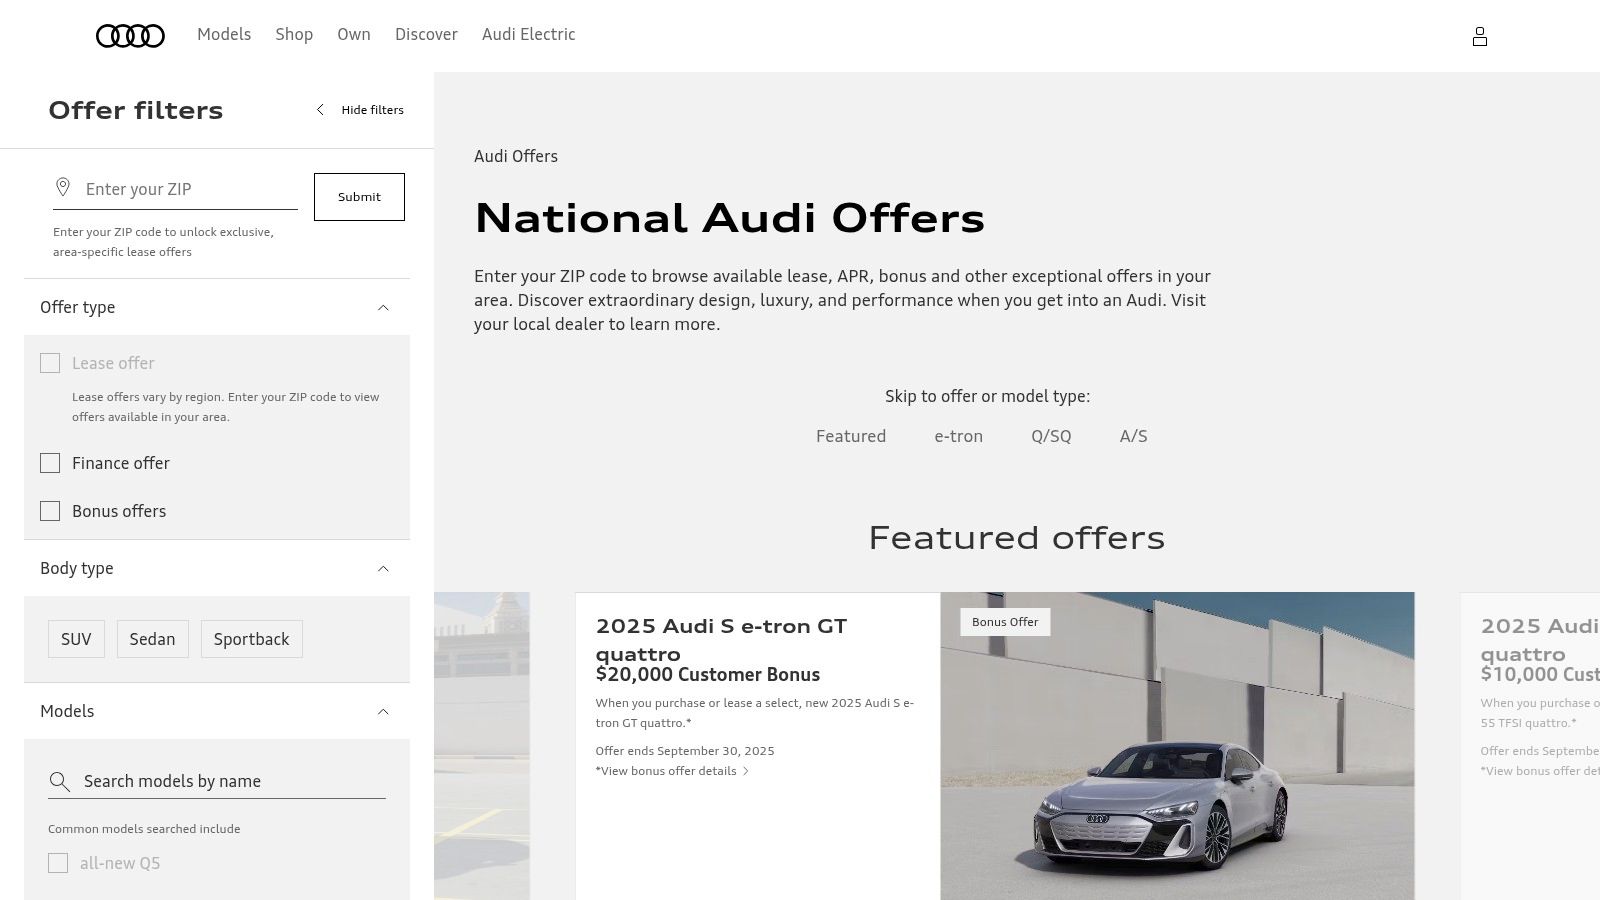This screenshot has height=900, width=1600.
Task: Collapse the Offer type section
Action: tap(217, 307)
